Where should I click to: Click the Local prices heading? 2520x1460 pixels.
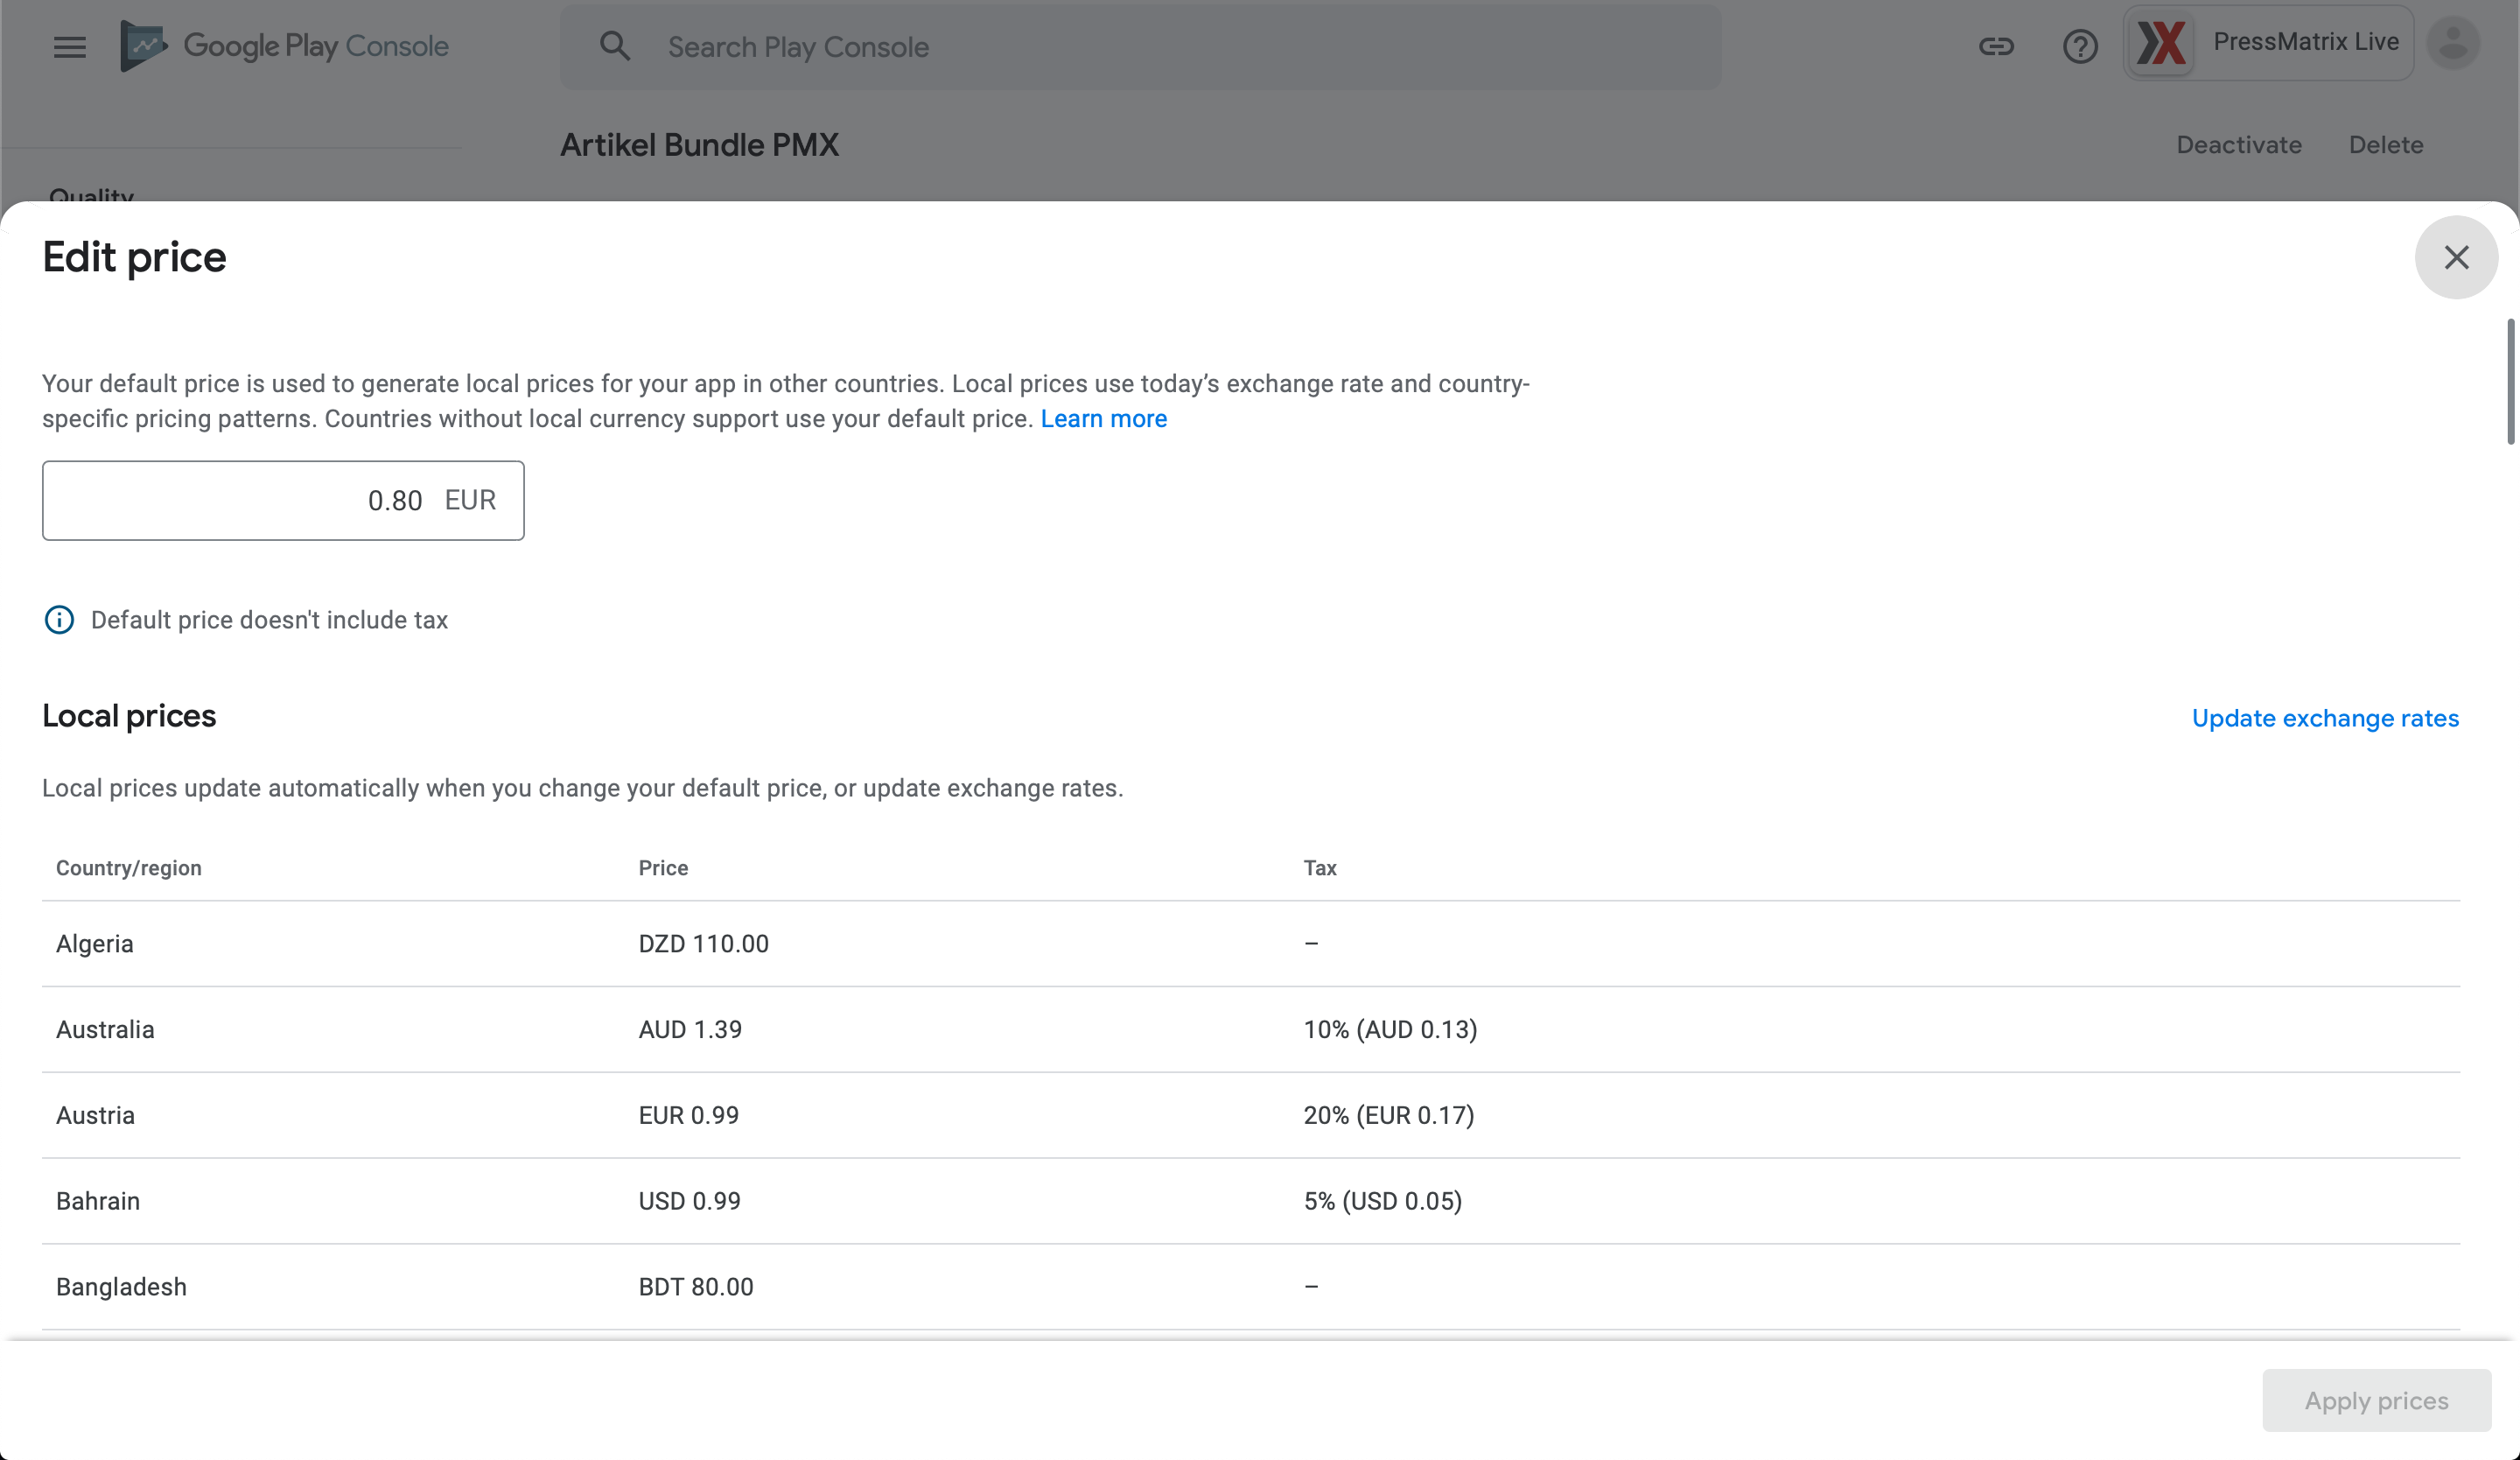point(129,716)
